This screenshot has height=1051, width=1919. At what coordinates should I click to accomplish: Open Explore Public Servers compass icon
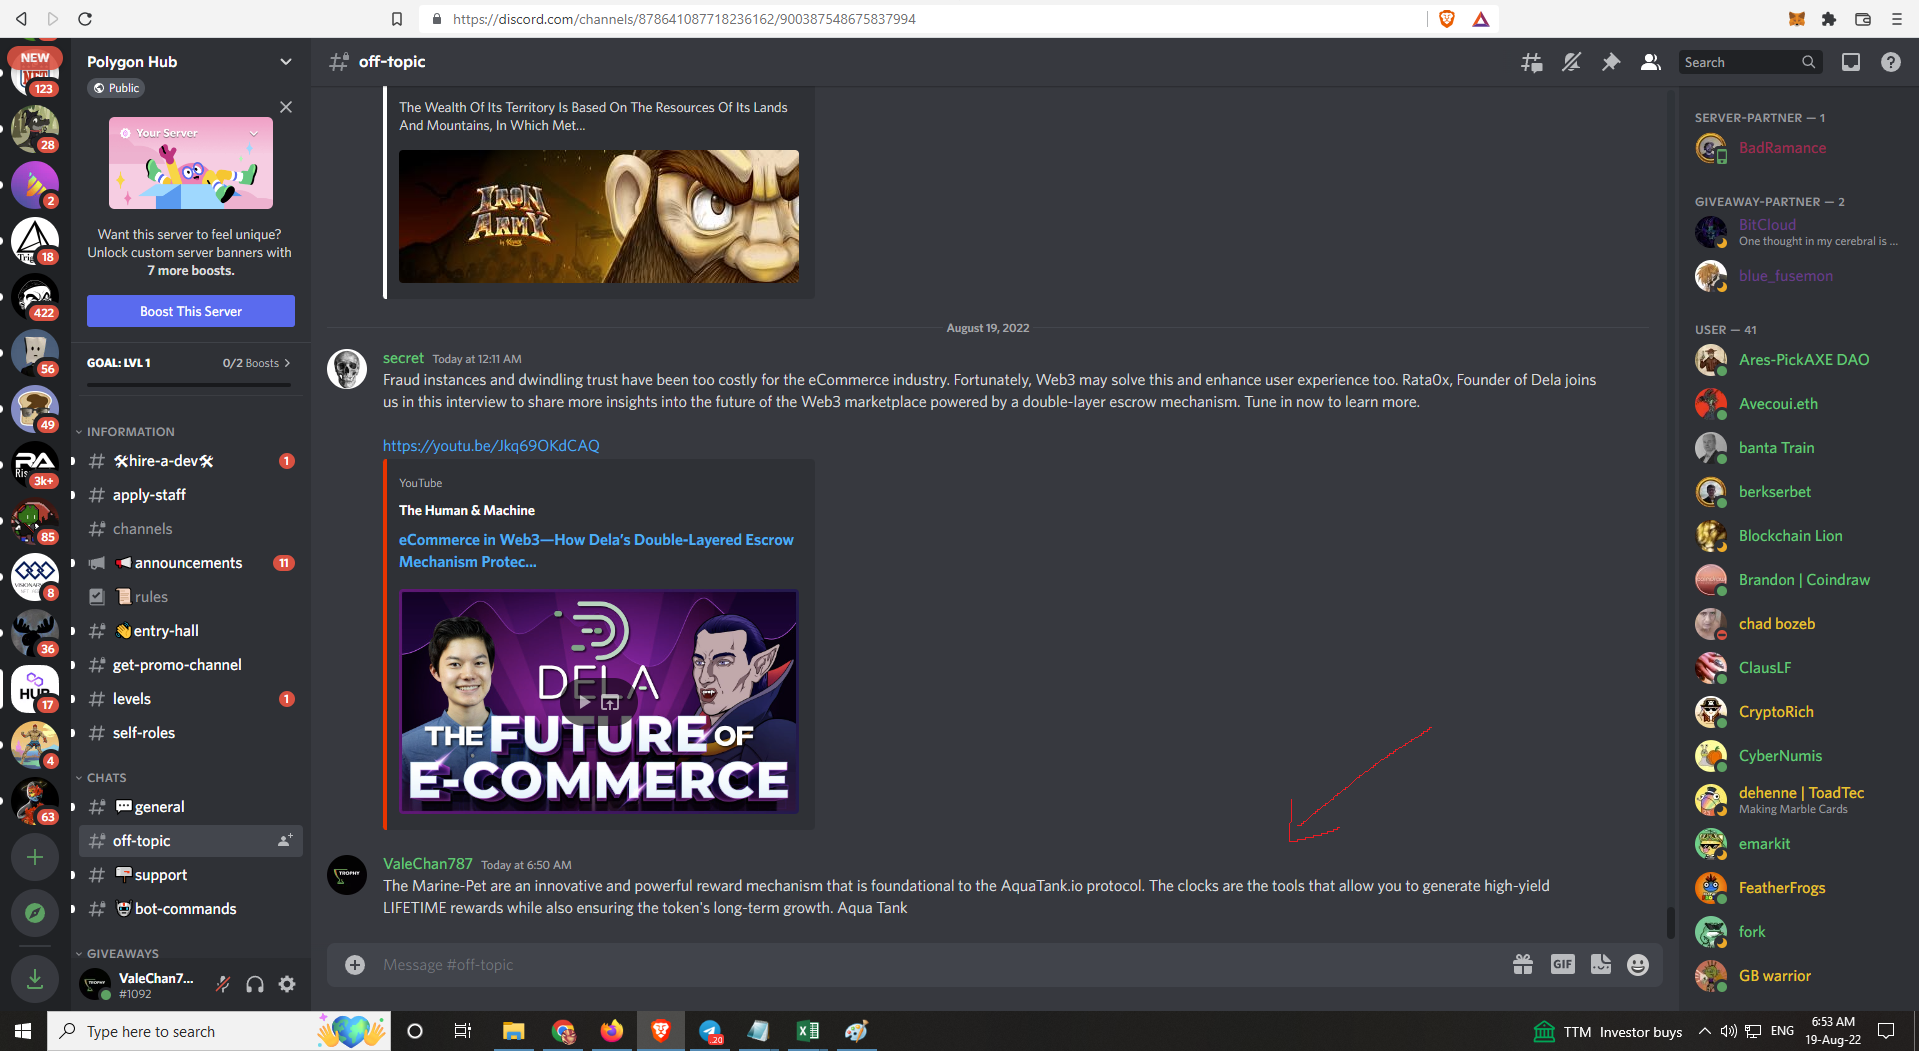(x=35, y=913)
